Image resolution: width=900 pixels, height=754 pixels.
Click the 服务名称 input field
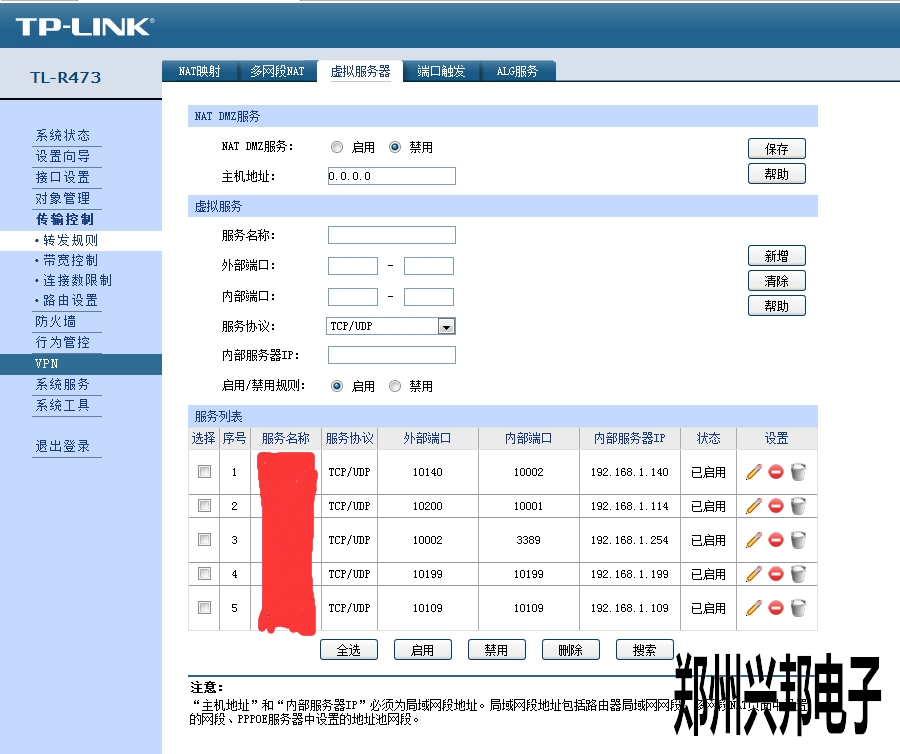click(391, 235)
